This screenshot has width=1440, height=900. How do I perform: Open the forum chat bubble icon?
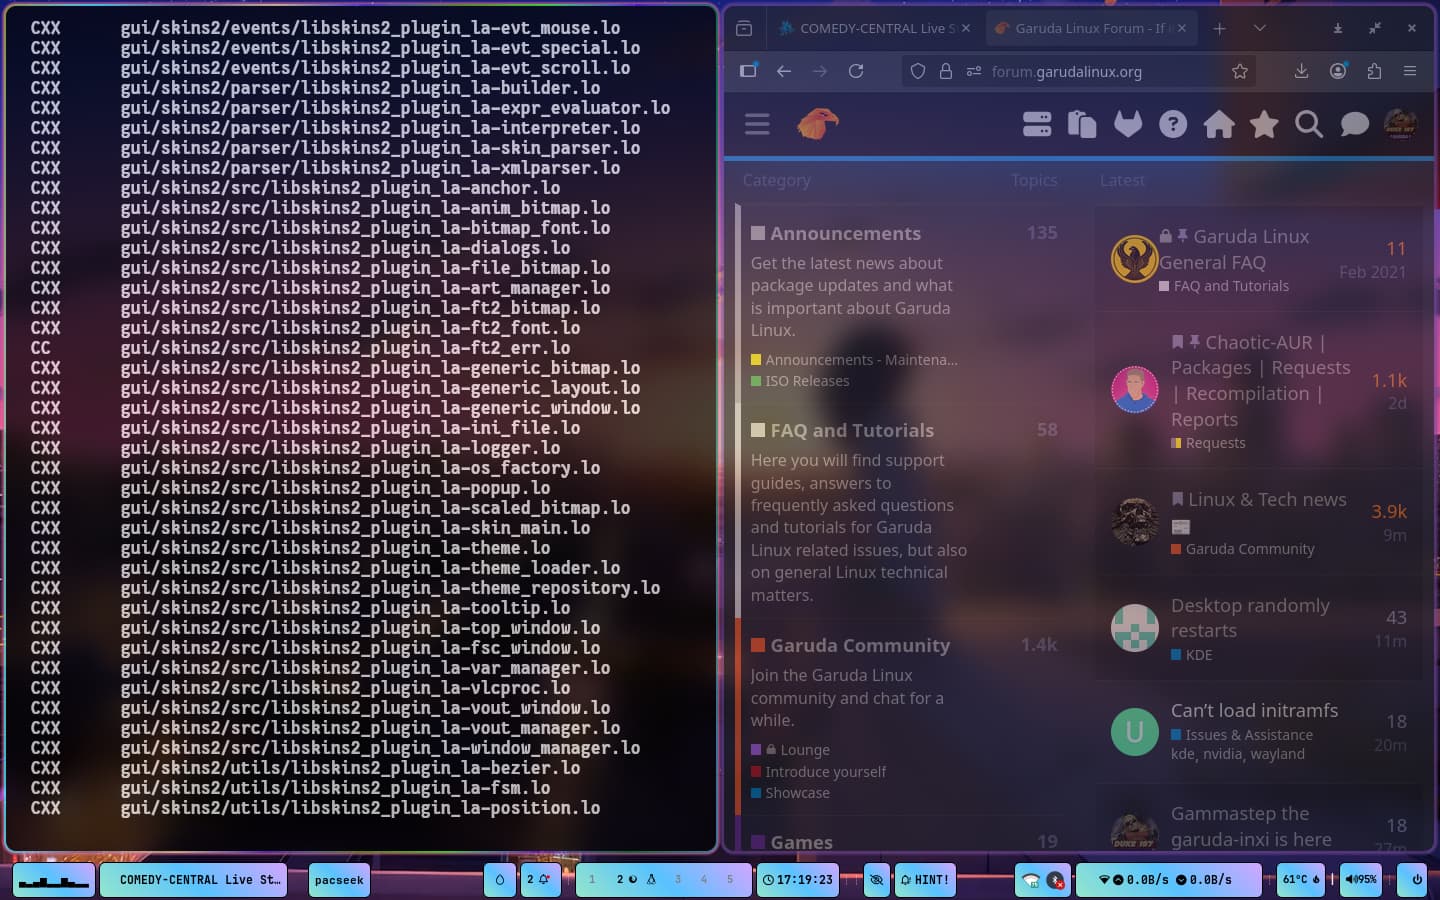tap(1354, 124)
